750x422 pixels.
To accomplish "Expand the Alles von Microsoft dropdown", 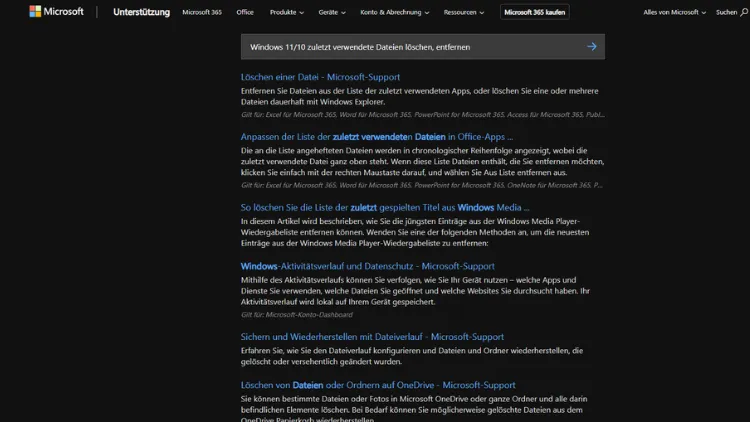I will (x=674, y=12).
